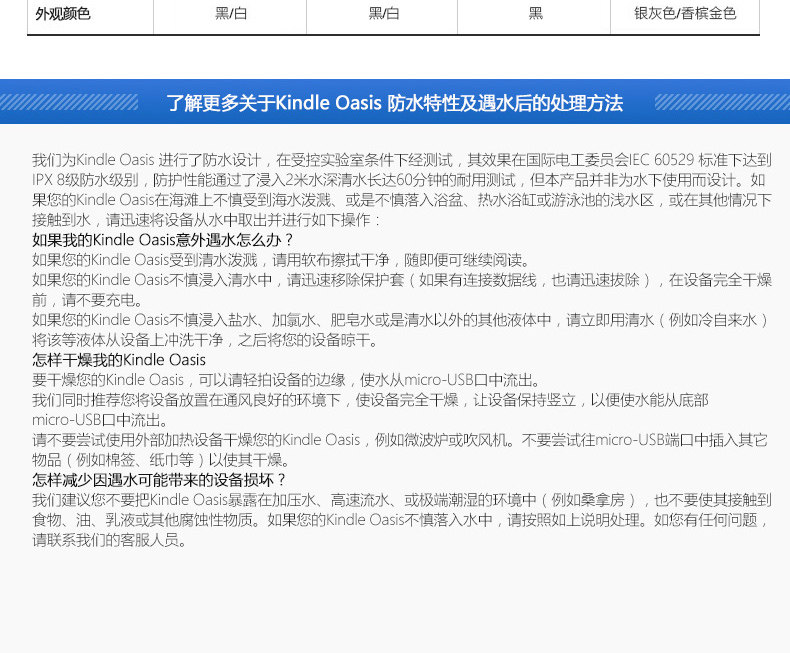Click the line starting '我们为Kindle Oasis 进行了防水设计'

[402, 160]
